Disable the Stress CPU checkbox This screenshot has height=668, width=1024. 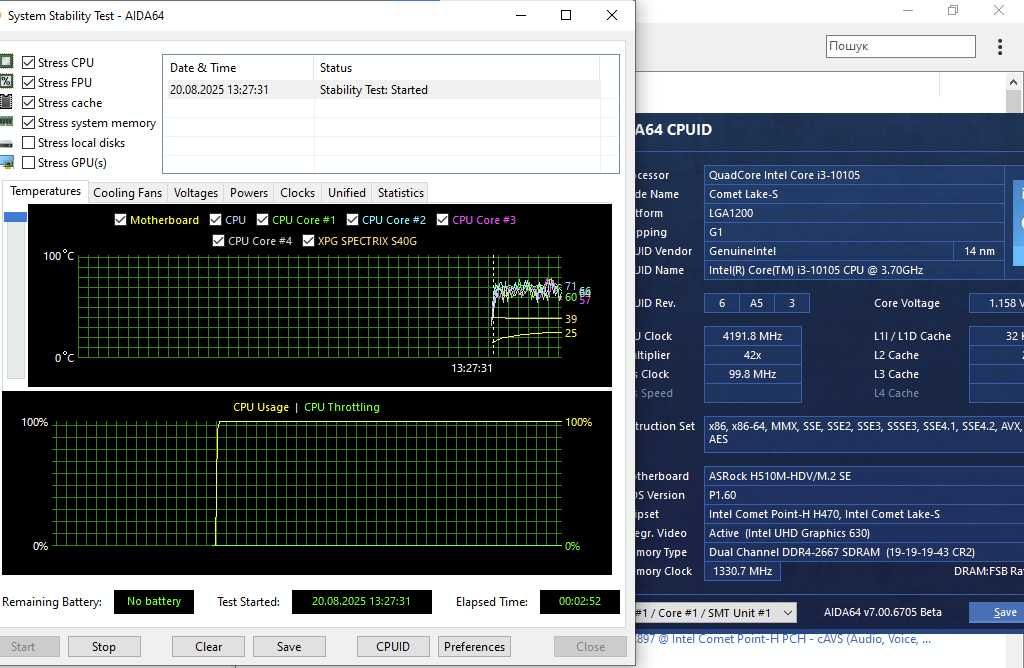tap(28, 63)
